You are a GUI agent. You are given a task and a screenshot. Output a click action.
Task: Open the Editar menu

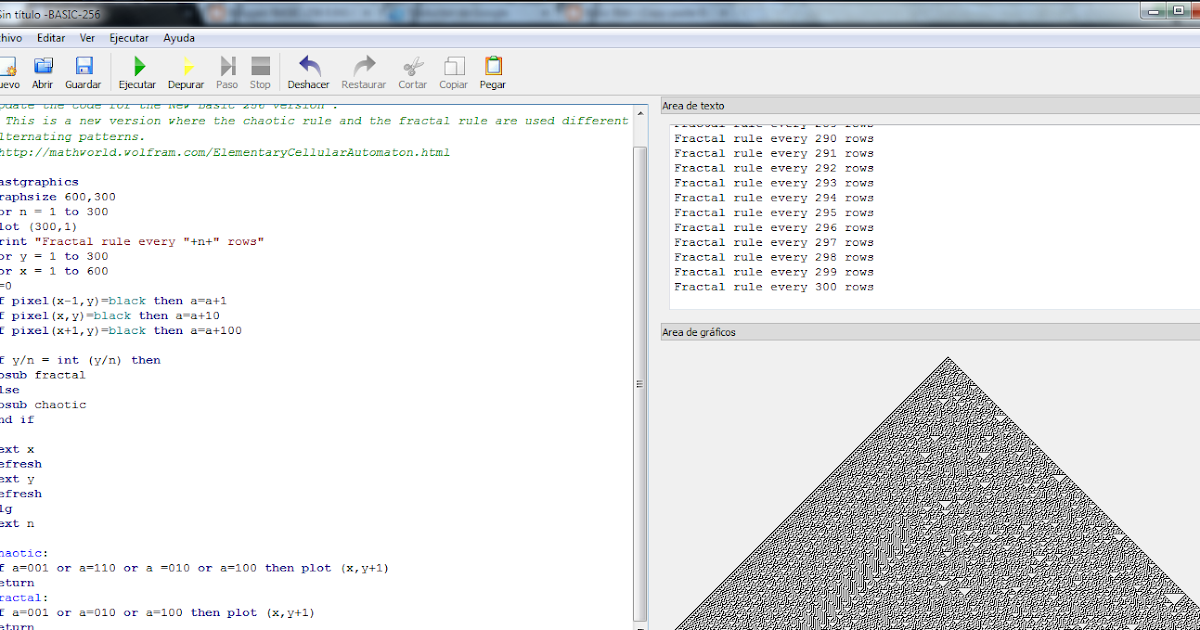coord(51,37)
